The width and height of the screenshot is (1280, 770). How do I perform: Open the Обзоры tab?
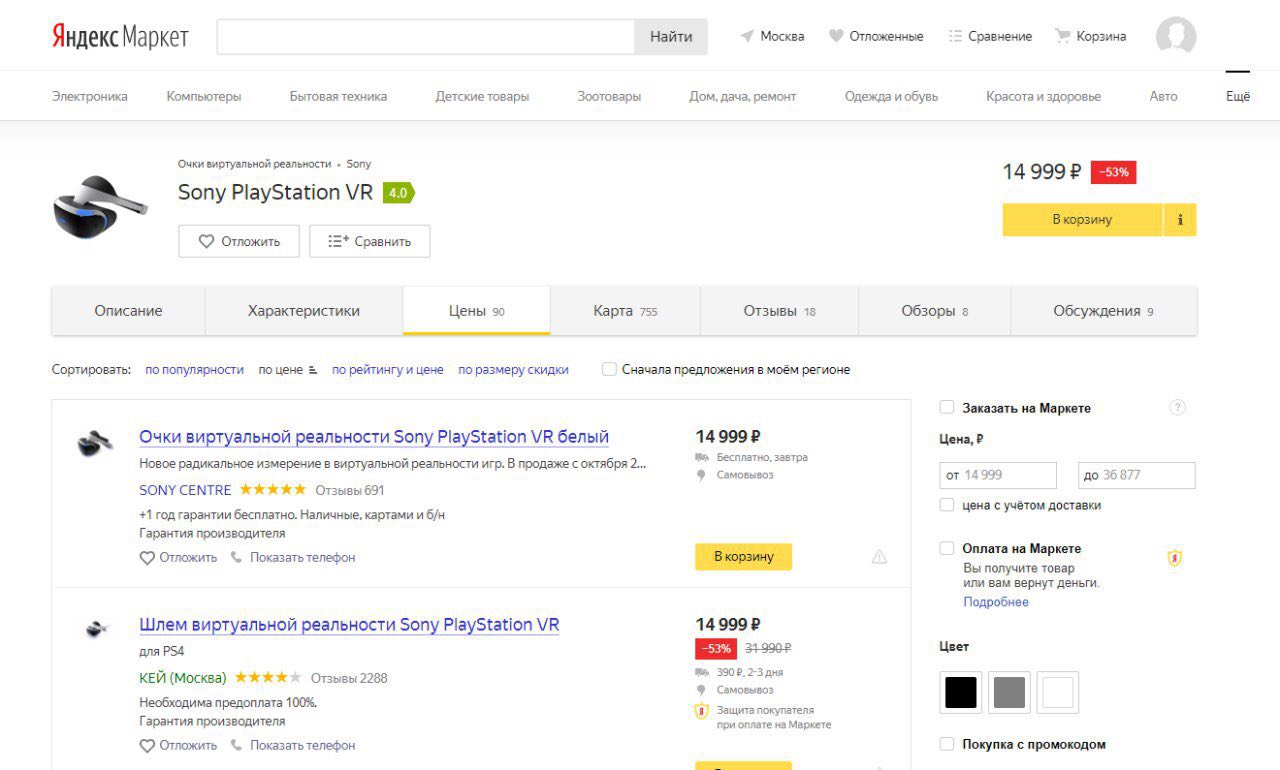click(x=934, y=311)
